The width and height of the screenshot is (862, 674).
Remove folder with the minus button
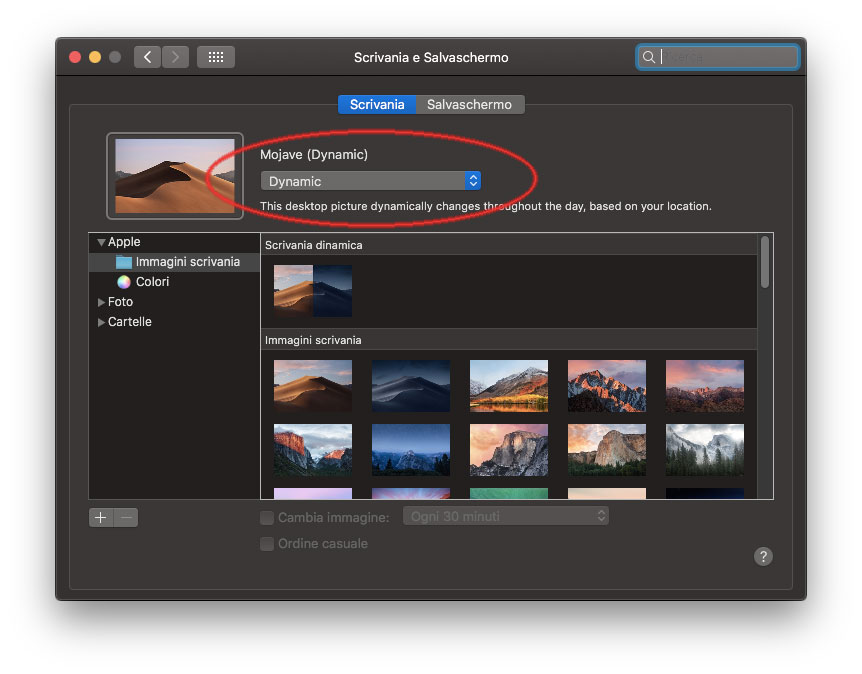[126, 517]
